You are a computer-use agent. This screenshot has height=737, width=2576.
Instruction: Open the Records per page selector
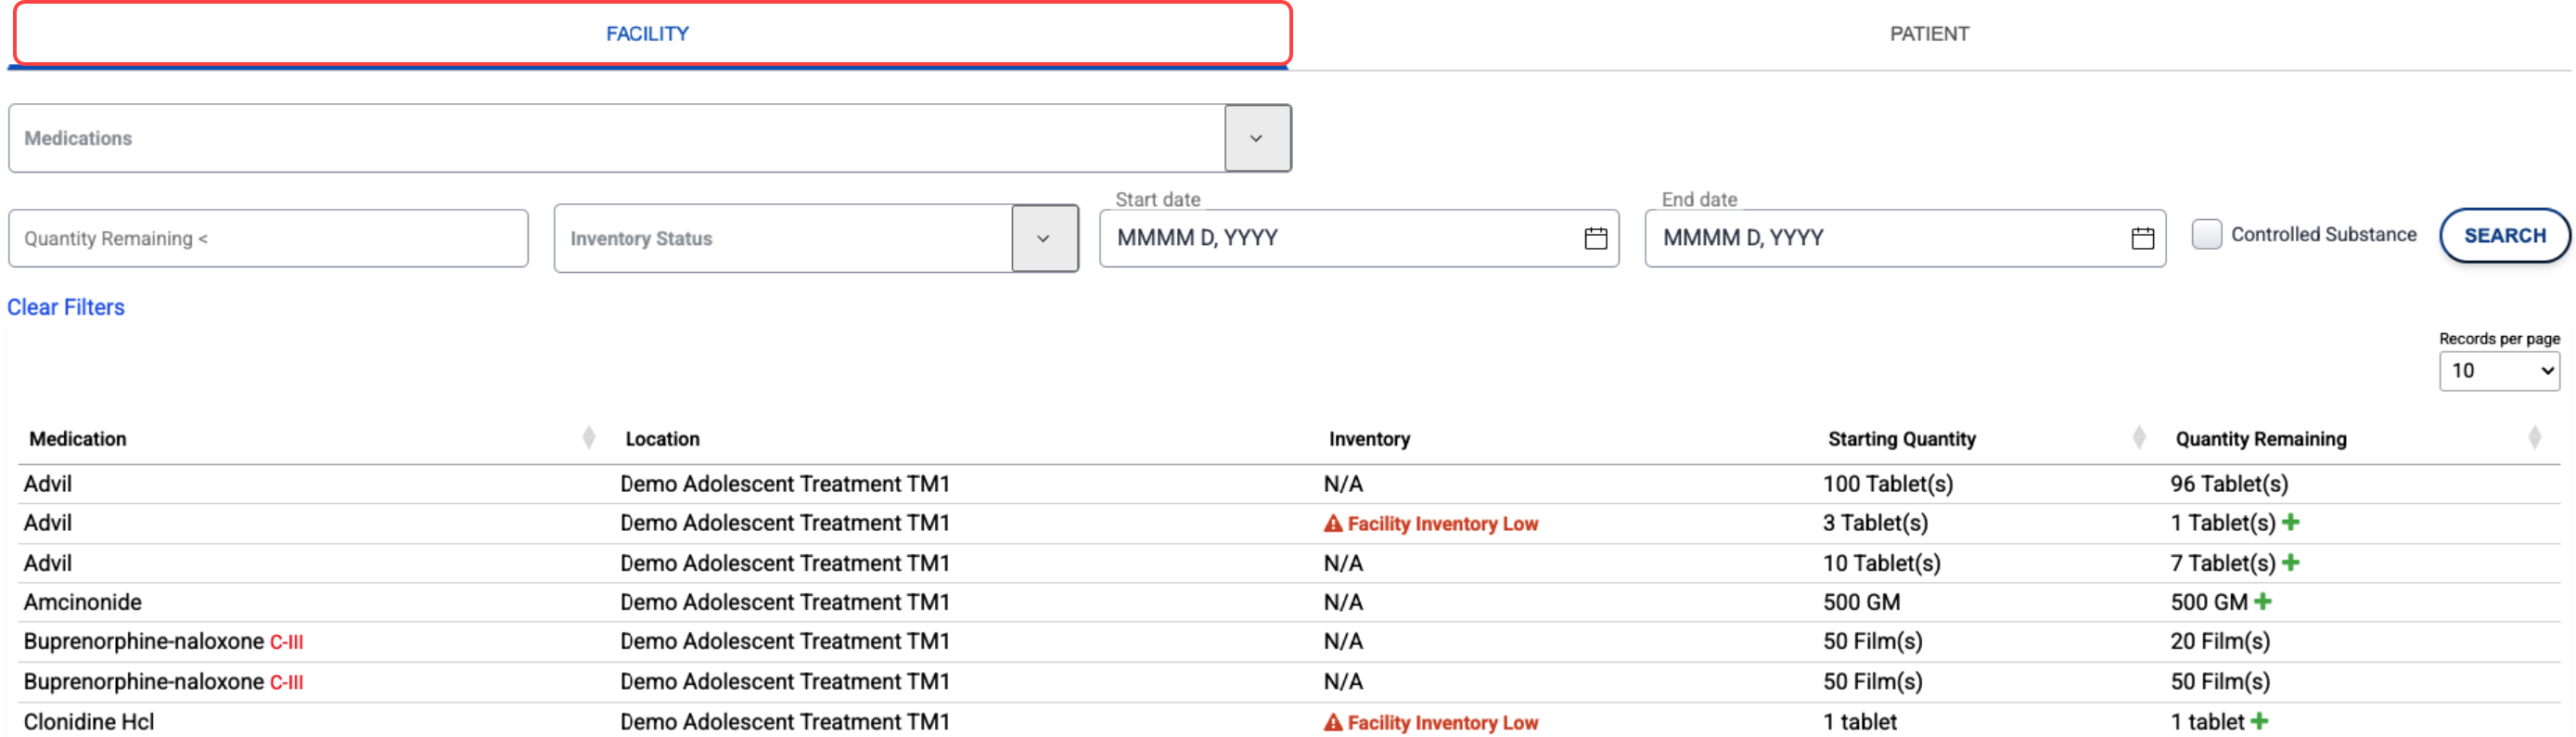[x=2498, y=371]
